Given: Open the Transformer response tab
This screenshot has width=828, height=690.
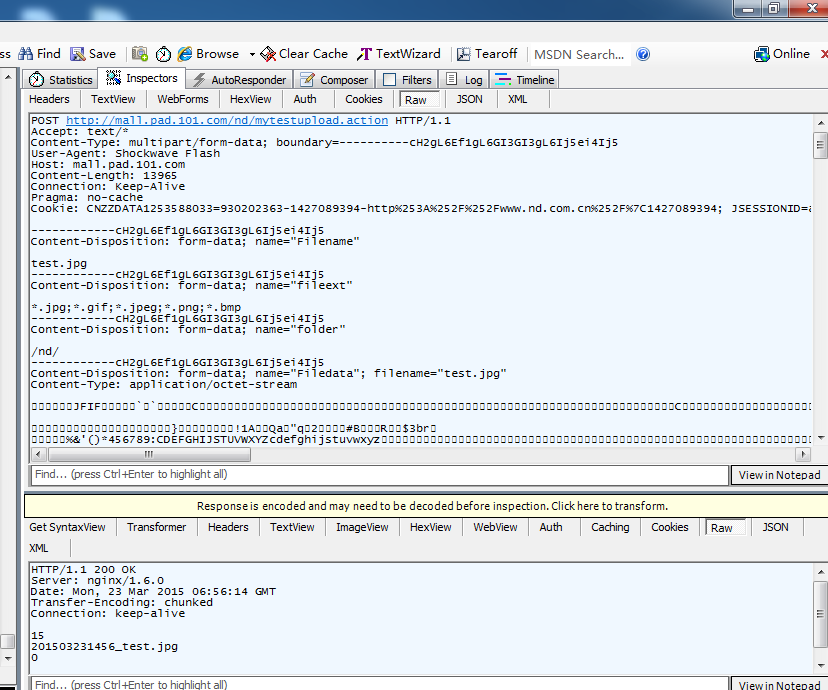Looking at the screenshot, I should [156, 527].
